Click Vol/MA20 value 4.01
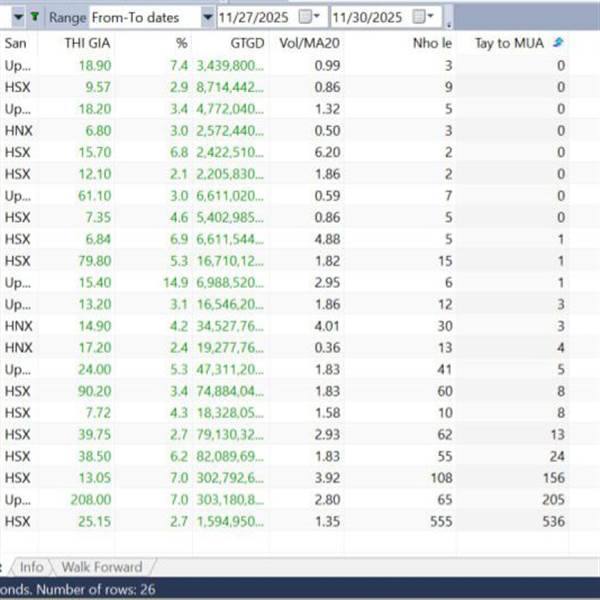The width and height of the screenshot is (600, 600). pos(327,326)
